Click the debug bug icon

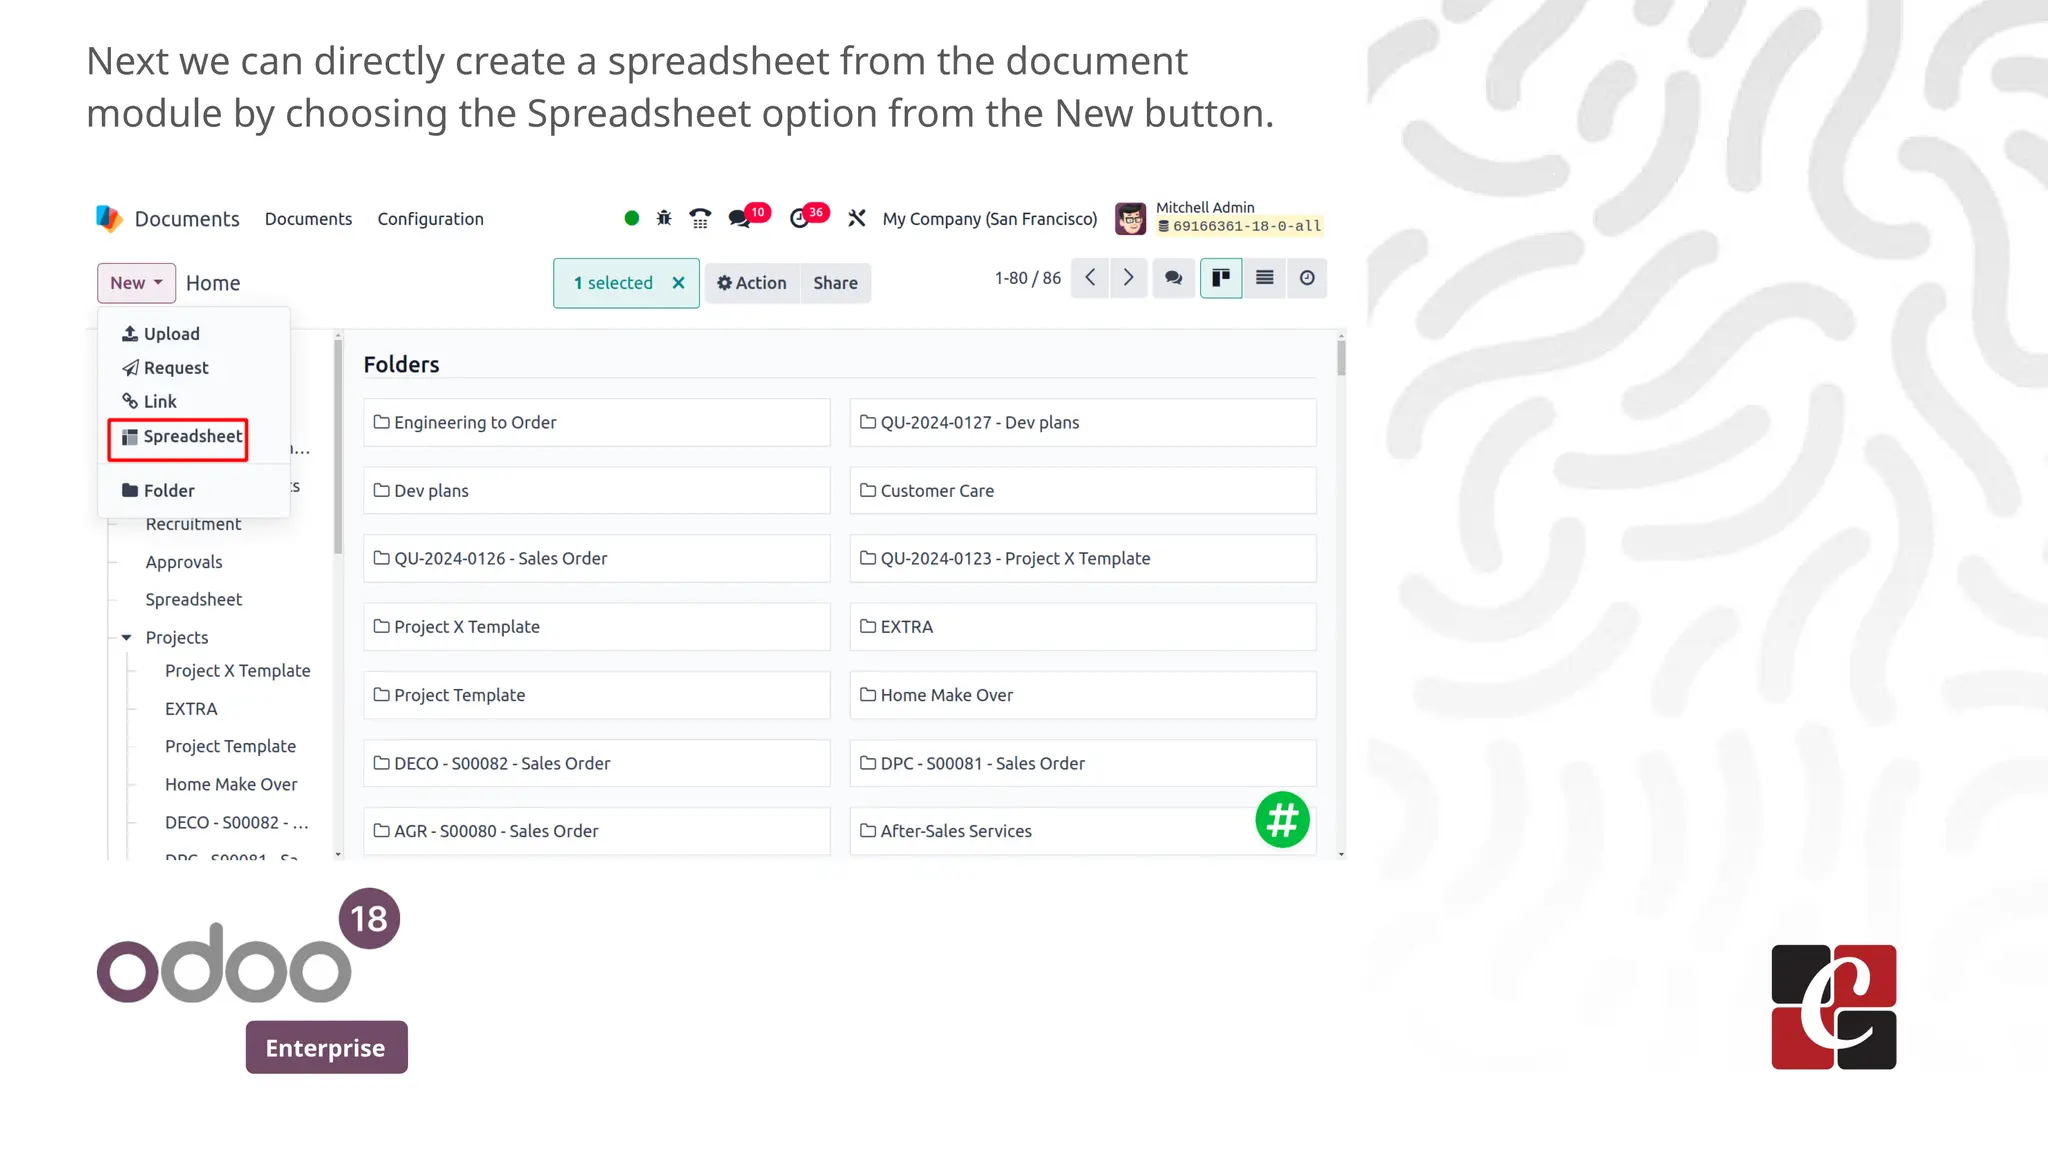point(664,218)
